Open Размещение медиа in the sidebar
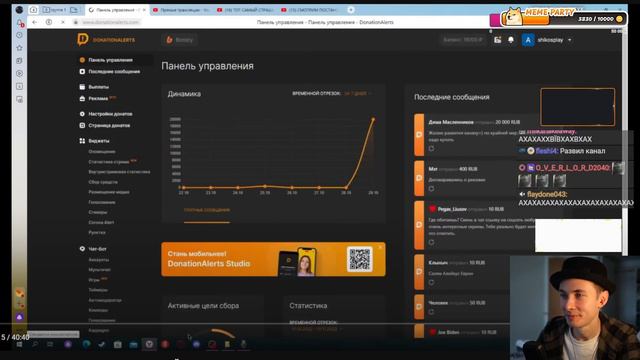The width and height of the screenshot is (640, 360). pos(109,192)
